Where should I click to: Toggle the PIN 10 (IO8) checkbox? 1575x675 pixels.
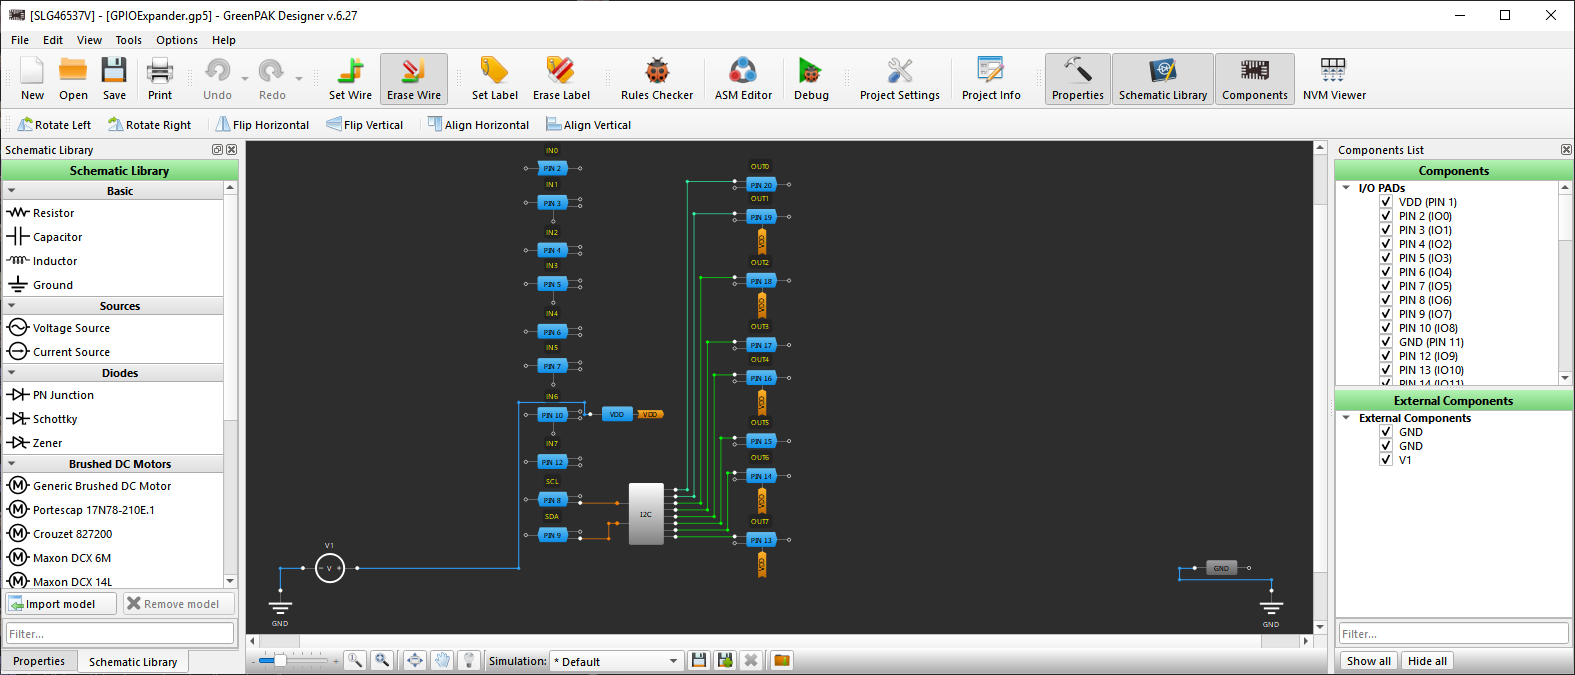[1386, 328]
